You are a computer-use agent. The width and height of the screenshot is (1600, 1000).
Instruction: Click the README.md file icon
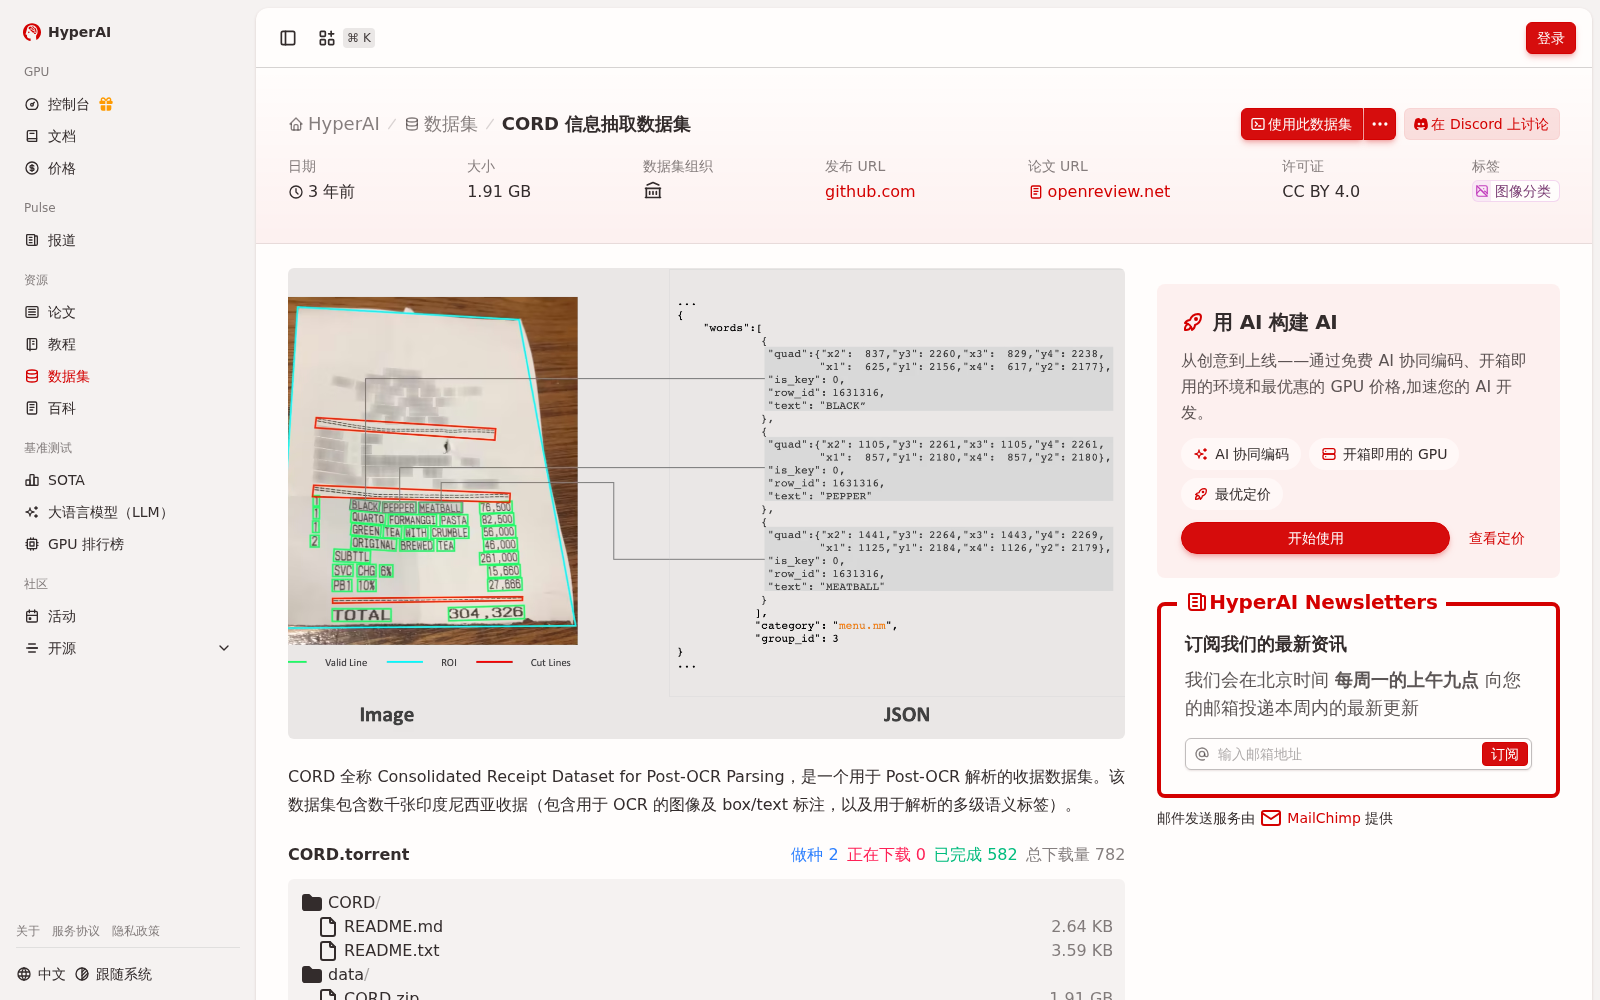[x=328, y=926]
